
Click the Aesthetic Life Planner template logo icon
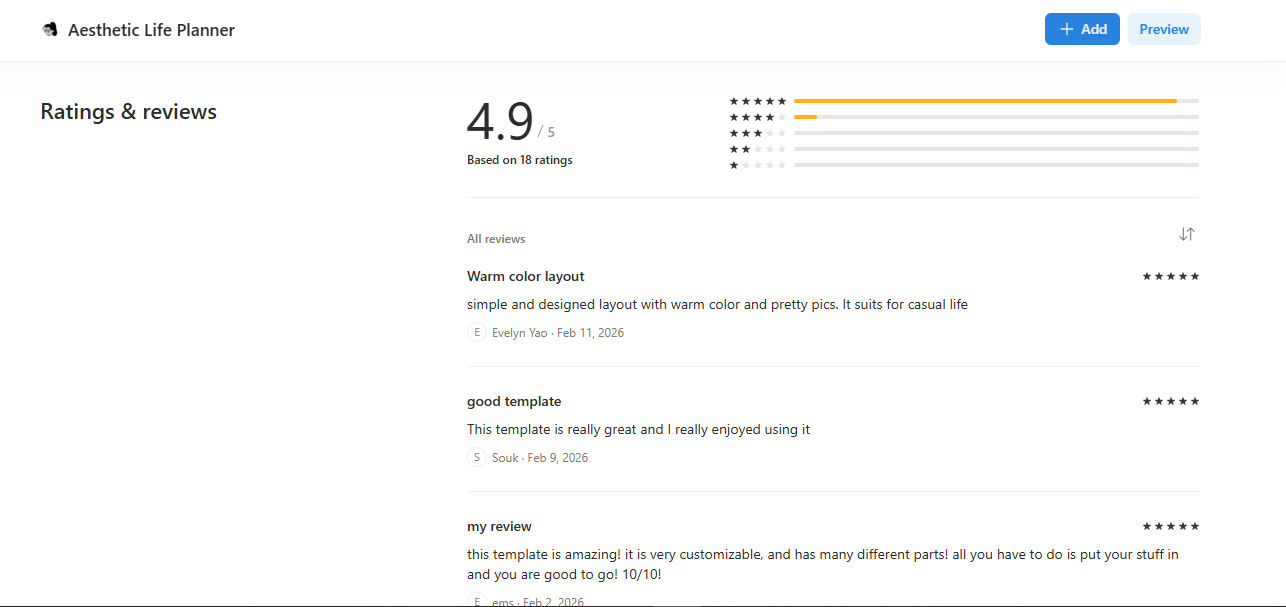50,30
